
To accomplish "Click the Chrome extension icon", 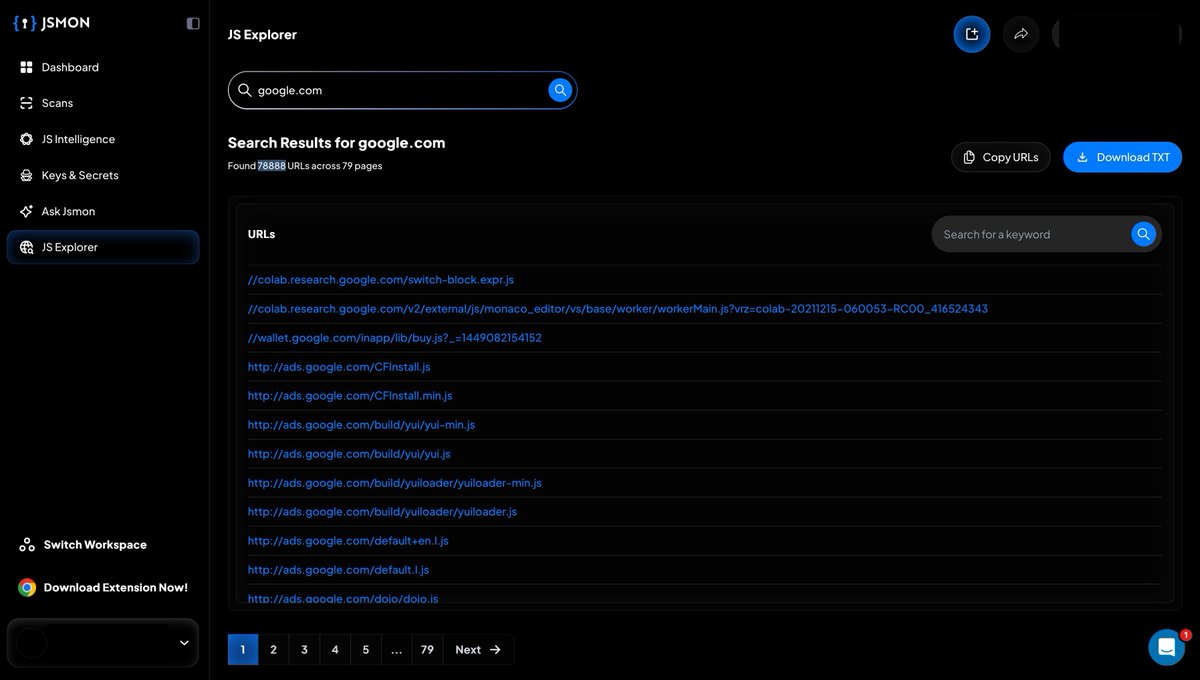I will pyautogui.click(x=27, y=587).
